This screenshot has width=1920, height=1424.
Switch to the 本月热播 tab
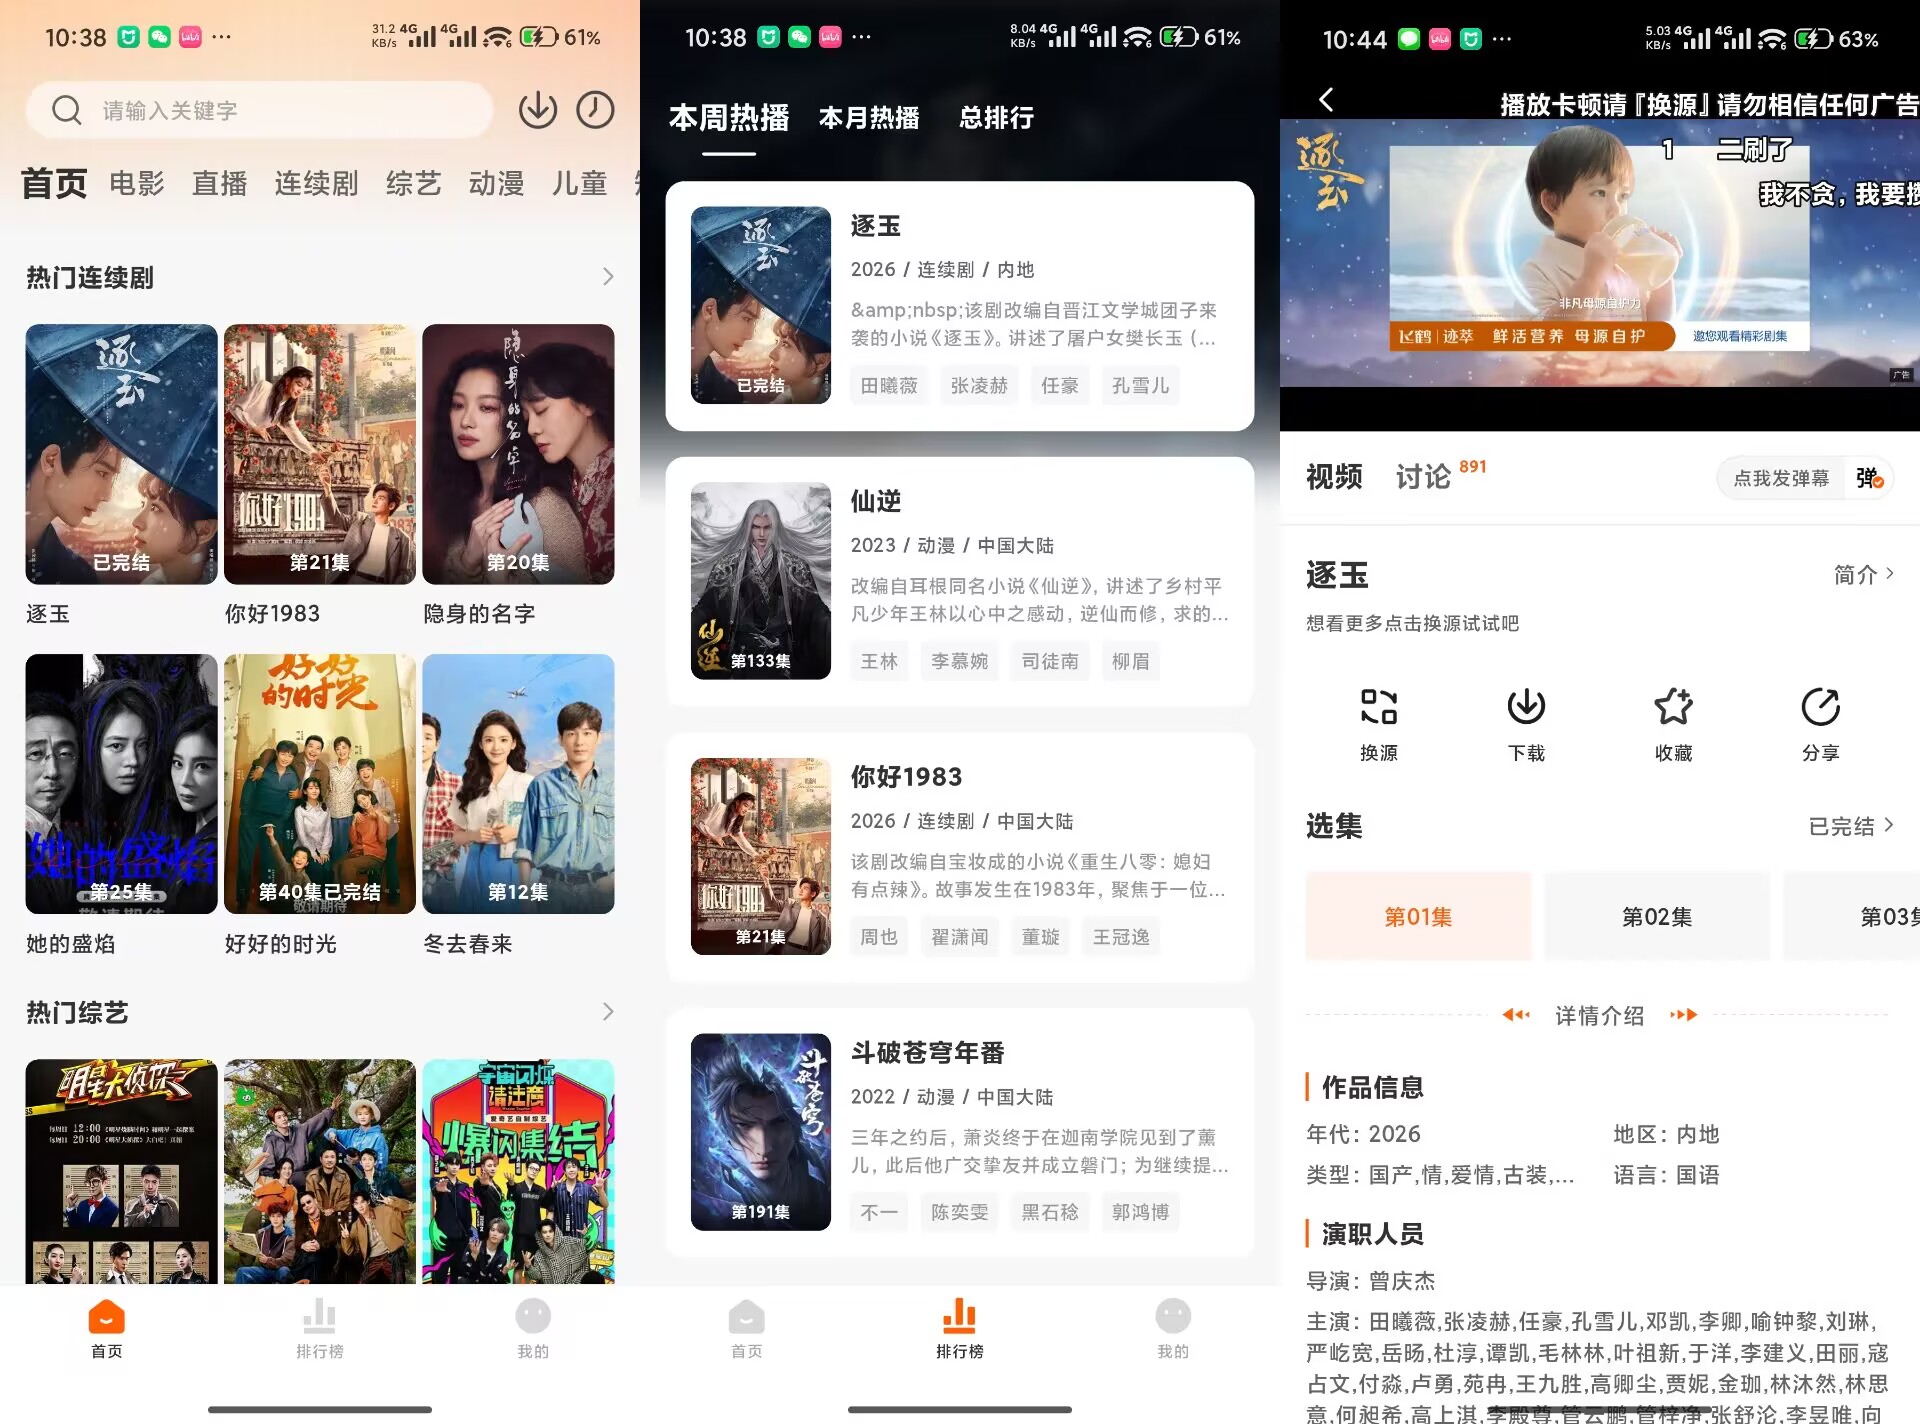[868, 118]
